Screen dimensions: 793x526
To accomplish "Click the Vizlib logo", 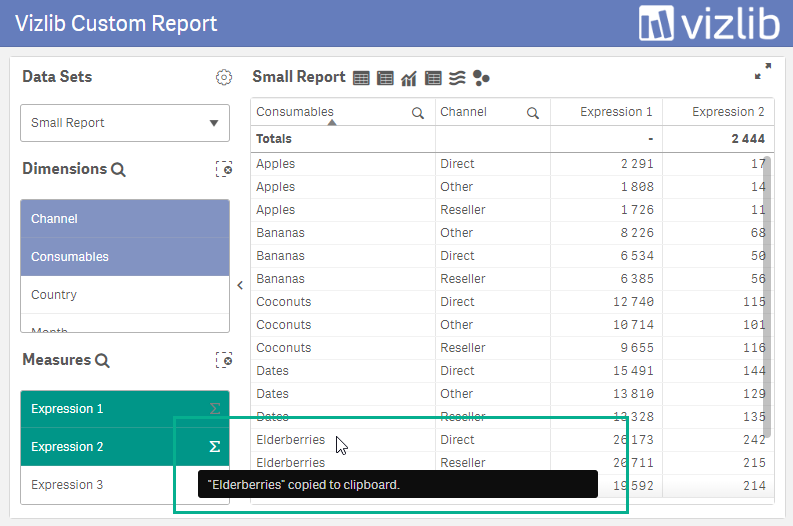I will click(x=709, y=23).
